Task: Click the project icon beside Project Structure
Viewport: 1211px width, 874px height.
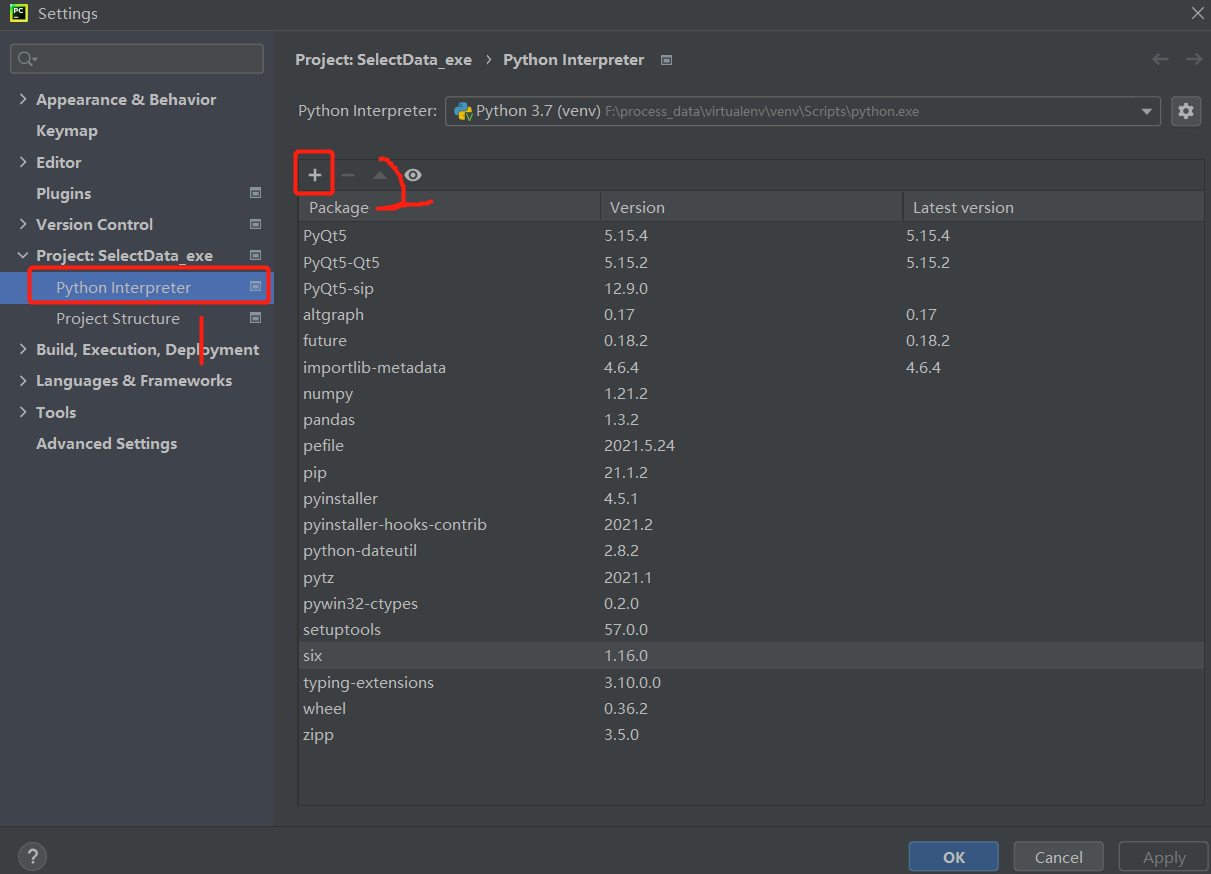Action: pyautogui.click(x=255, y=318)
